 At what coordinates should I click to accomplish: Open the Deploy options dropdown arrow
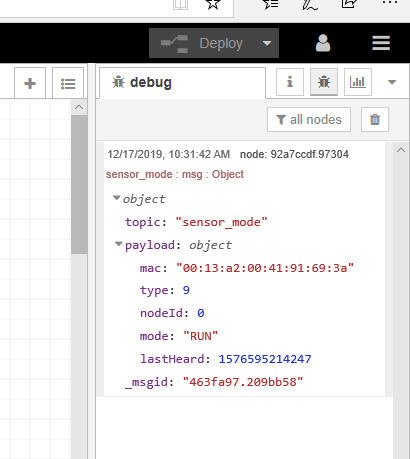[267, 43]
